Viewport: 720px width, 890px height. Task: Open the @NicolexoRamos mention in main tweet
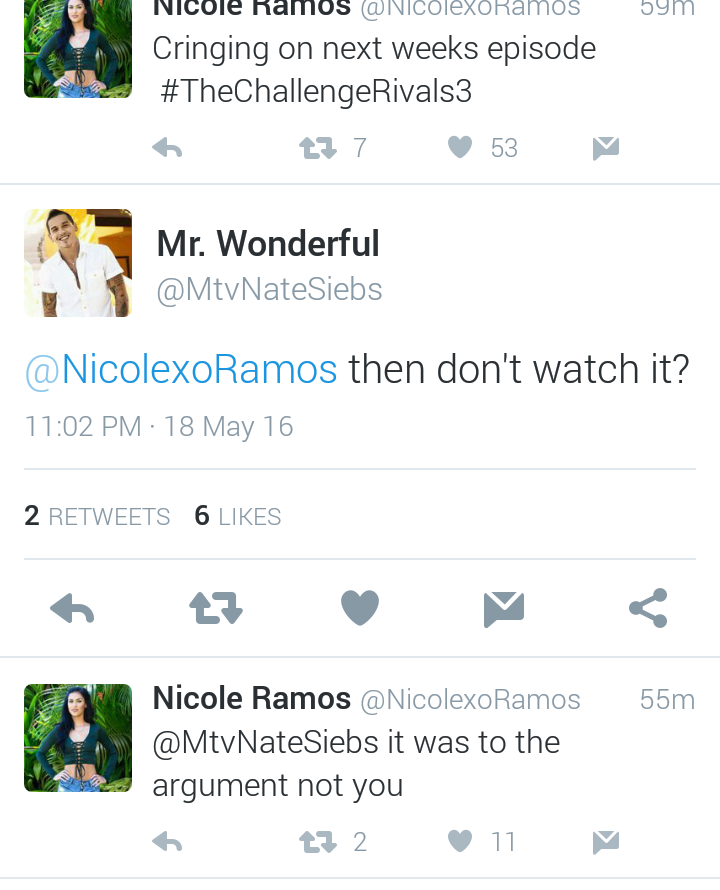click(181, 370)
